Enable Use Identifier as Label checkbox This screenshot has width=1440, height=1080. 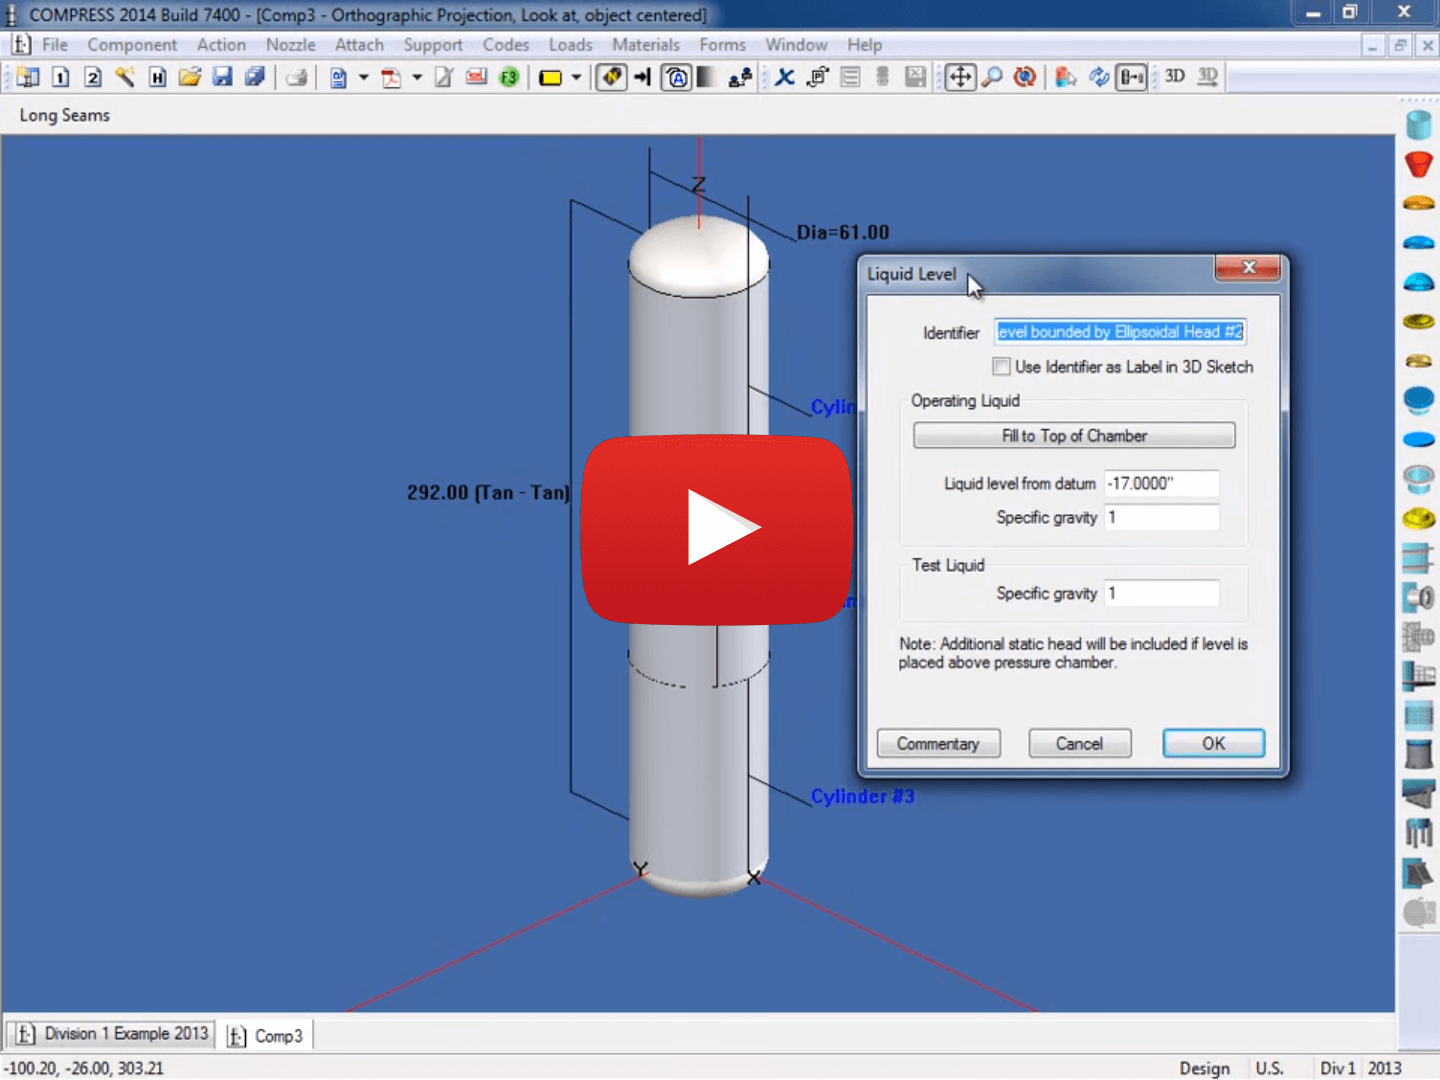click(x=1001, y=366)
